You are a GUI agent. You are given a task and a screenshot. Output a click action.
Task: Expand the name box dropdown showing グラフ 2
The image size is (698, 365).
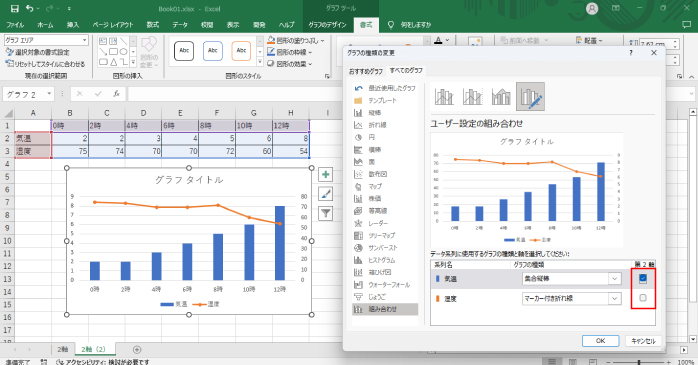pyautogui.click(x=49, y=94)
